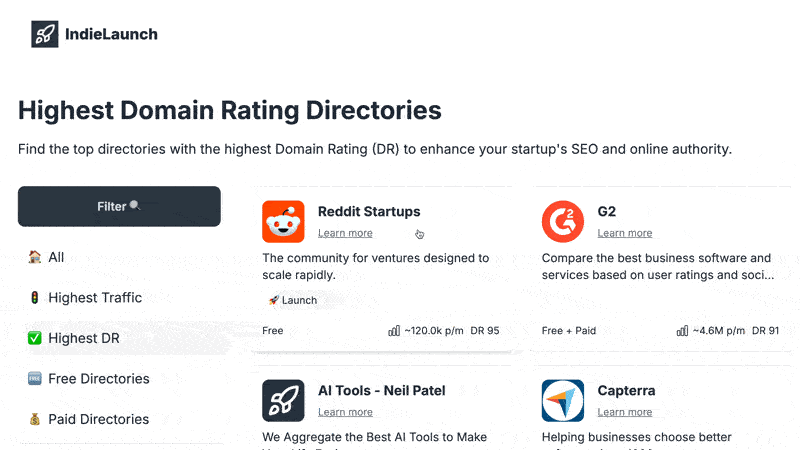The width and height of the screenshot is (800, 450).
Task: Click the traffic light icon
Action: point(35,298)
